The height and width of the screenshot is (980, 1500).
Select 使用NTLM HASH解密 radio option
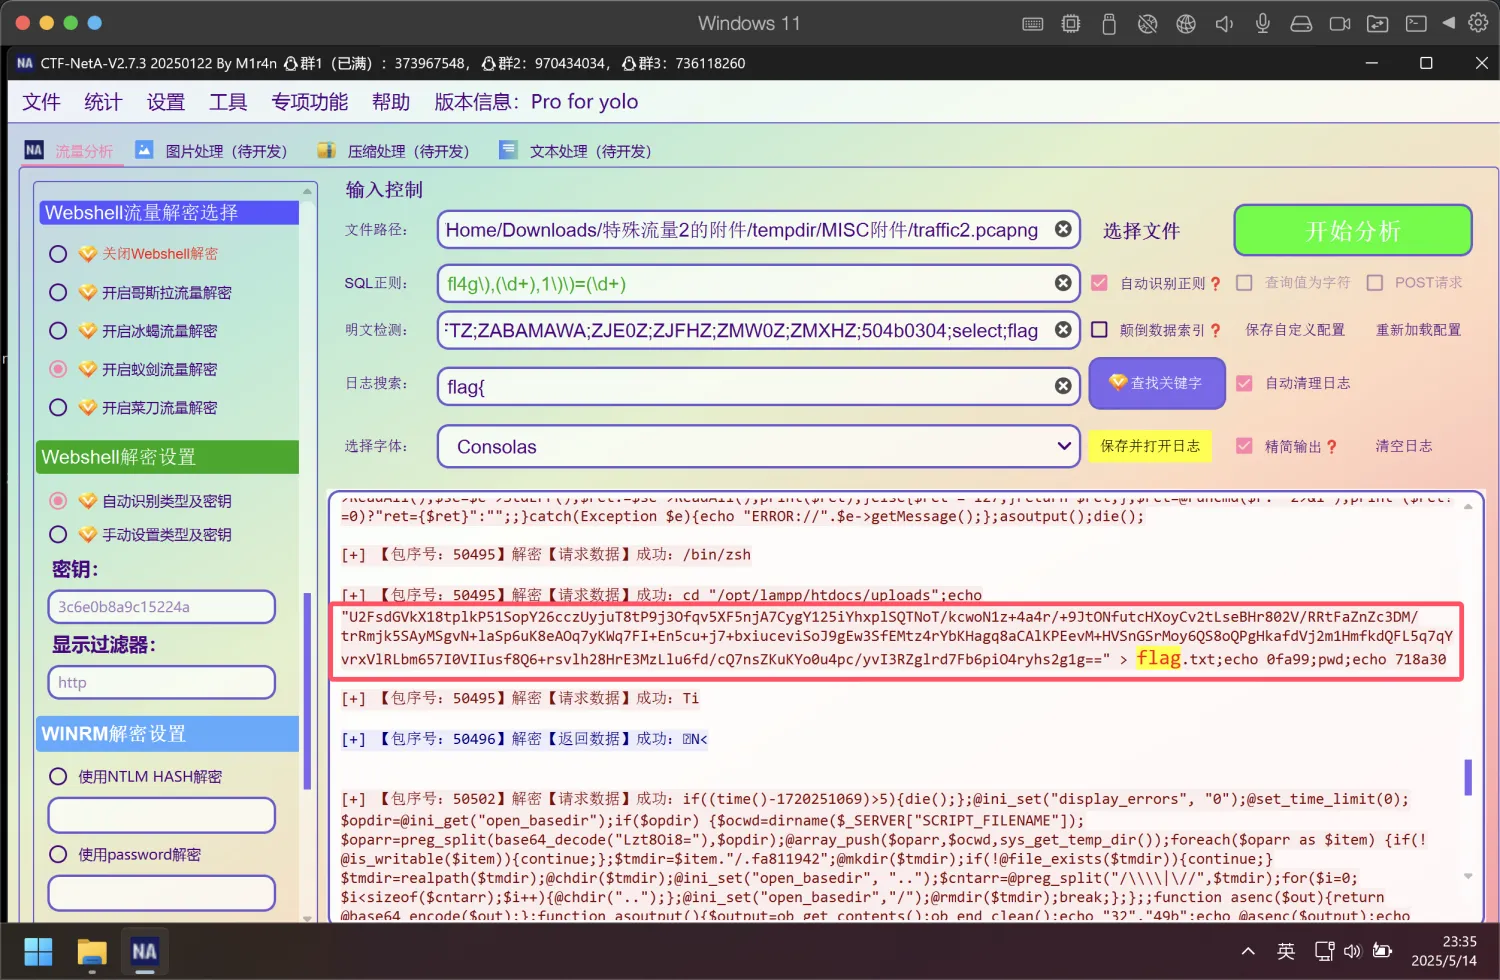coord(58,777)
